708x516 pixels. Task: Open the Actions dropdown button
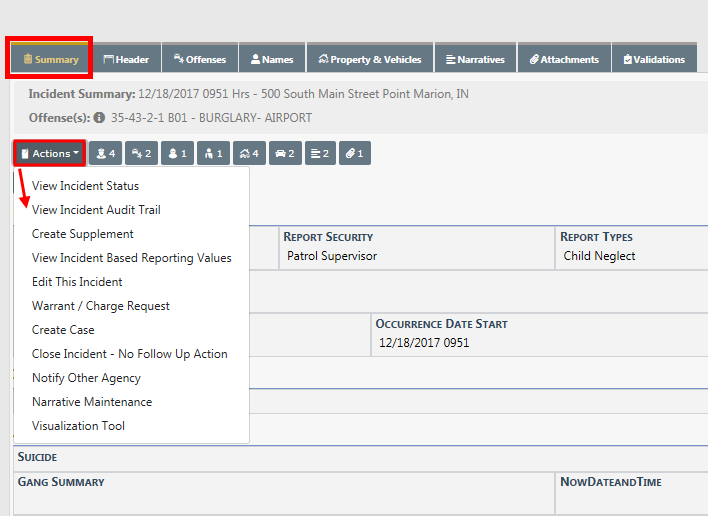click(49, 153)
